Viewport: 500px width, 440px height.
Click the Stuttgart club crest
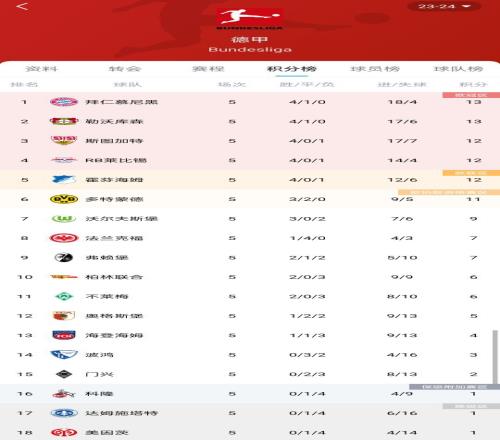pos(64,140)
